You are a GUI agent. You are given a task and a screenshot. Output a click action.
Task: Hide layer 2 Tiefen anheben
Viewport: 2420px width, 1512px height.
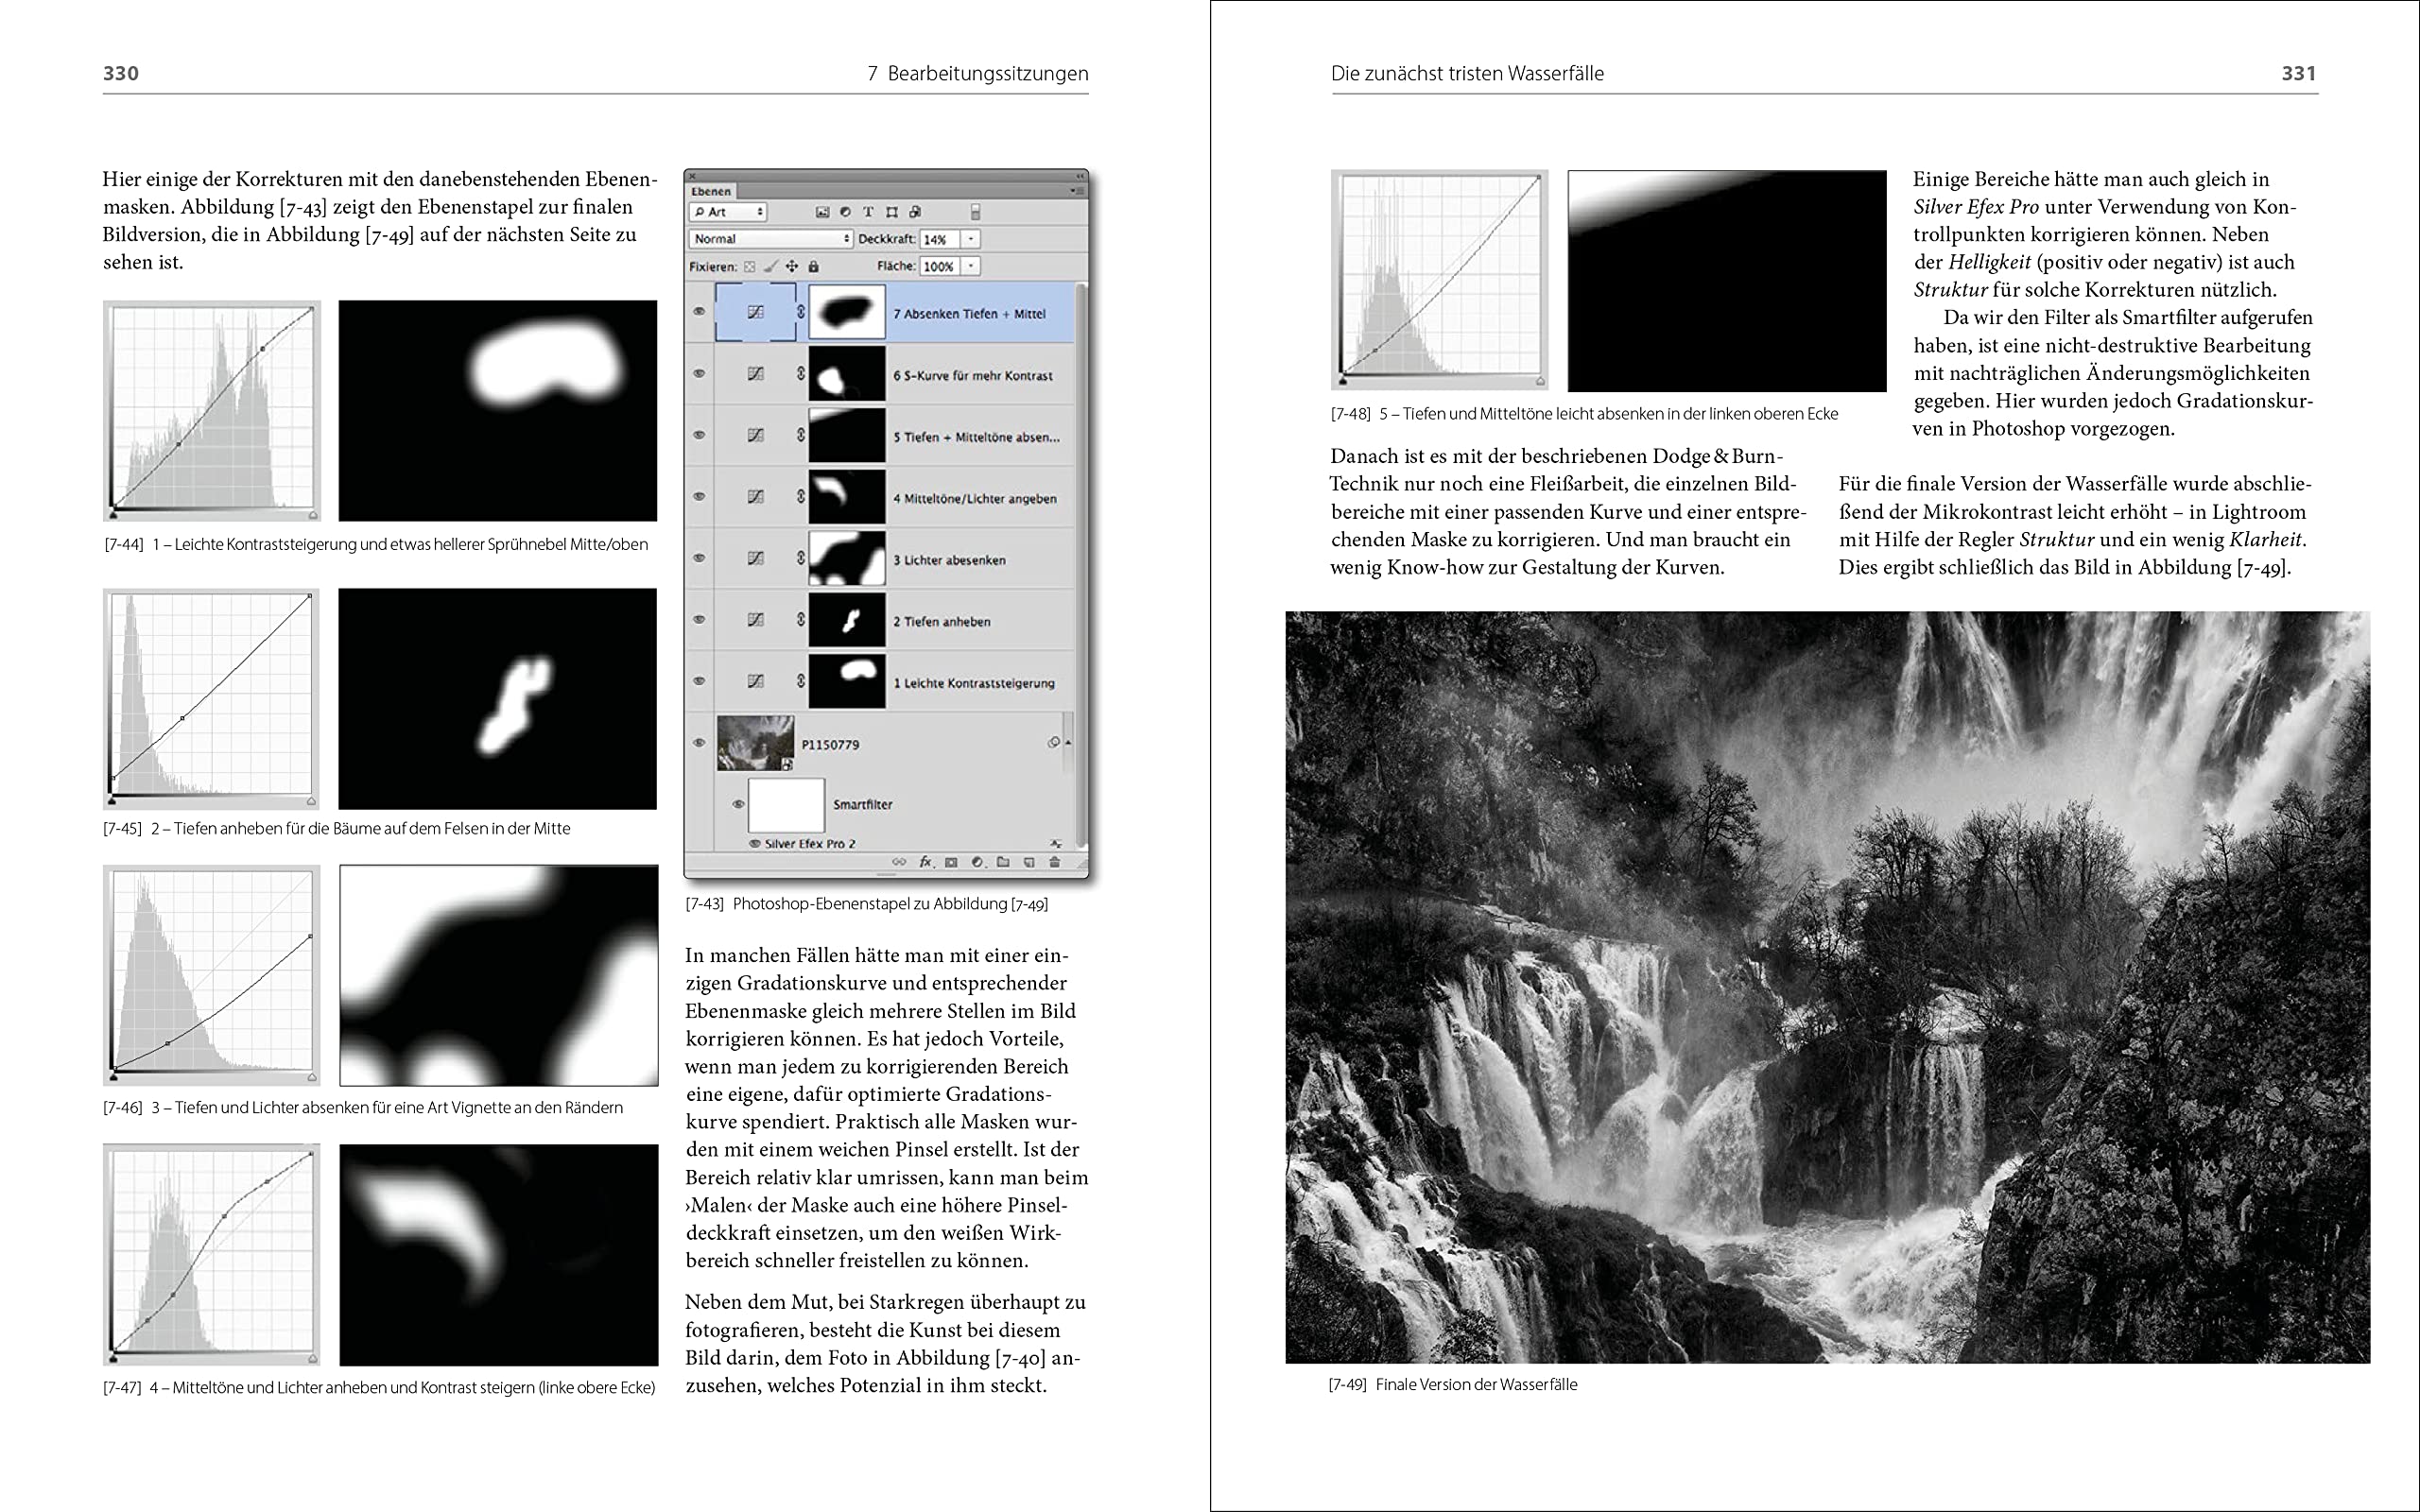699,620
